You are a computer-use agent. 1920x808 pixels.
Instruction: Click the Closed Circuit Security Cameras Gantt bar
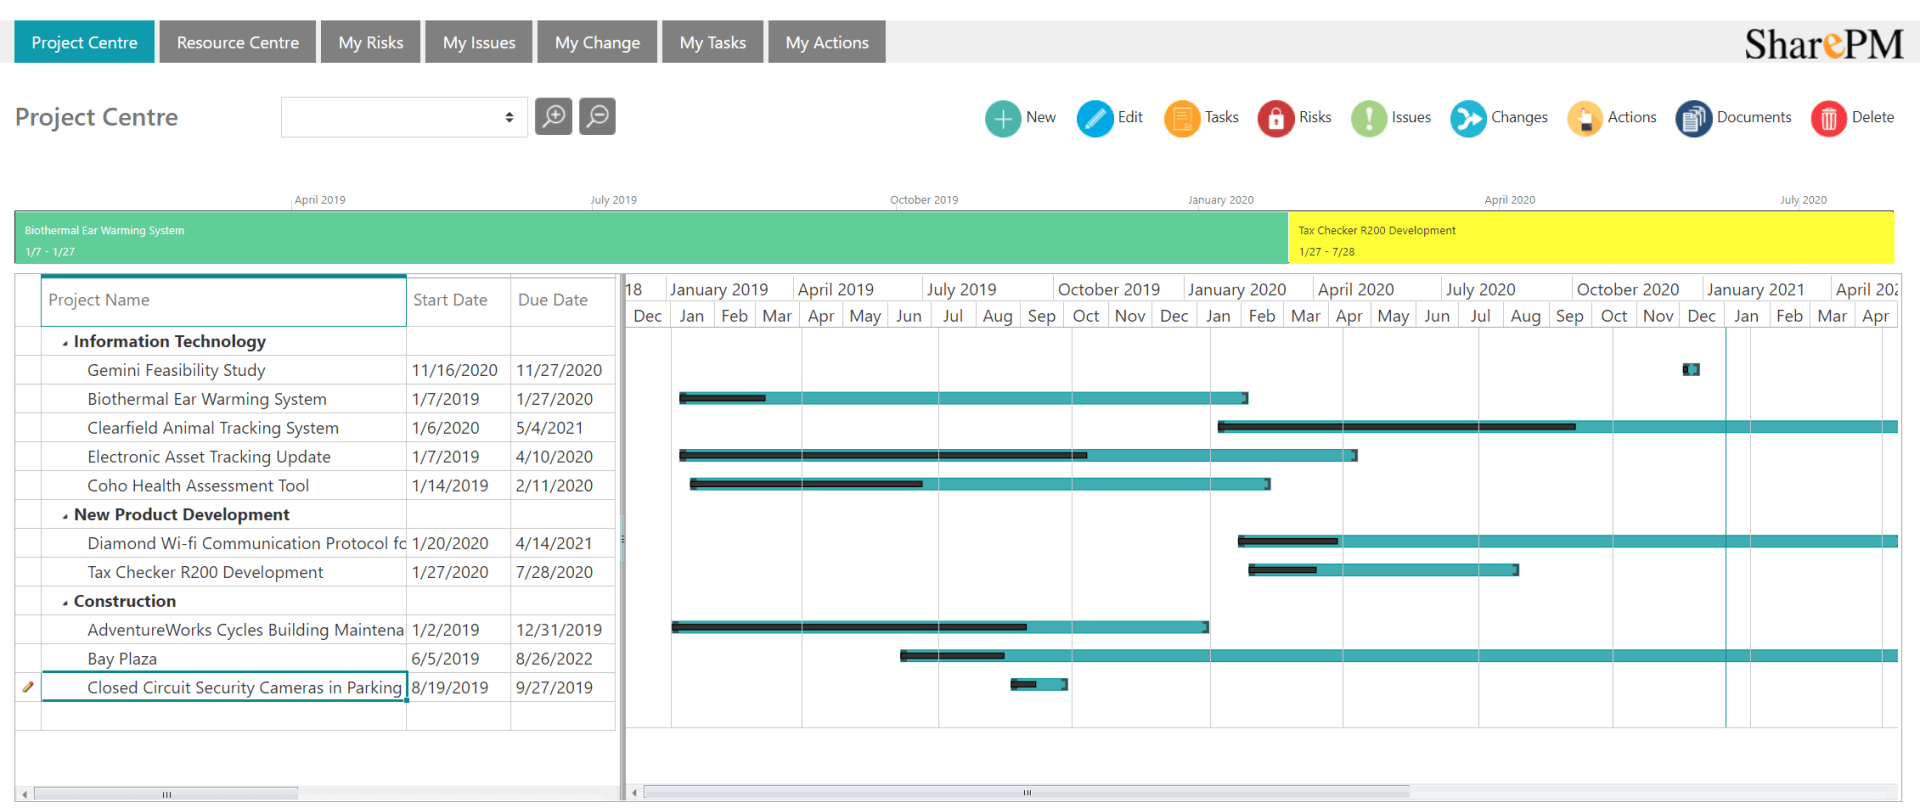click(1039, 685)
